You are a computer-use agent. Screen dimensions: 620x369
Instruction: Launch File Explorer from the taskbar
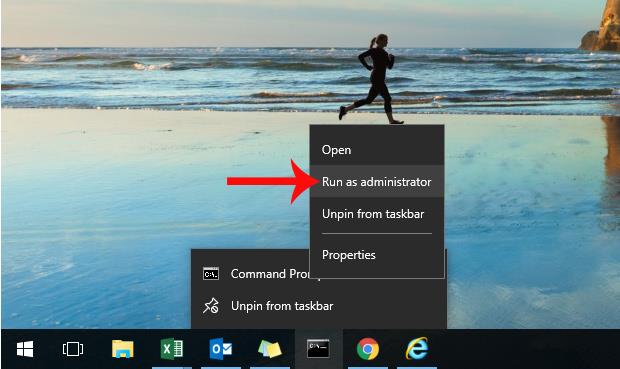123,349
